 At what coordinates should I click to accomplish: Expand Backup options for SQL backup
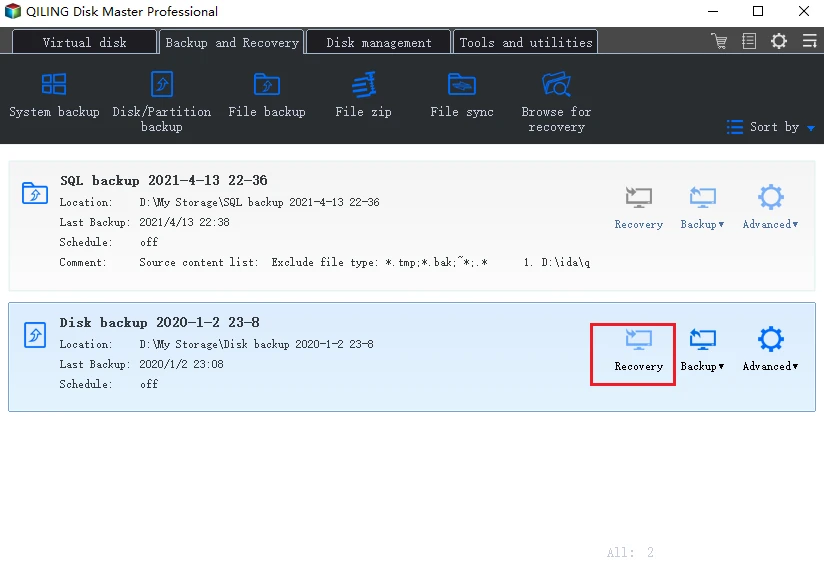coord(702,208)
